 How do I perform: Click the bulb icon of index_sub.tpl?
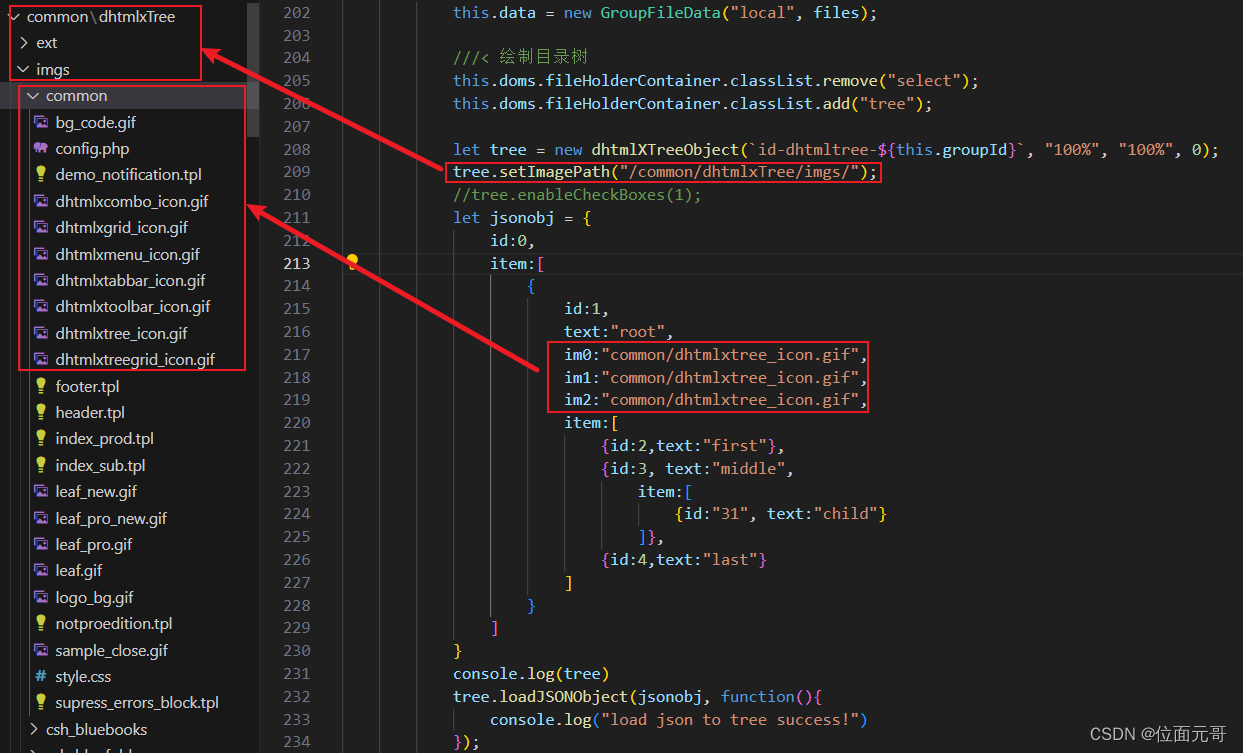(x=41, y=465)
